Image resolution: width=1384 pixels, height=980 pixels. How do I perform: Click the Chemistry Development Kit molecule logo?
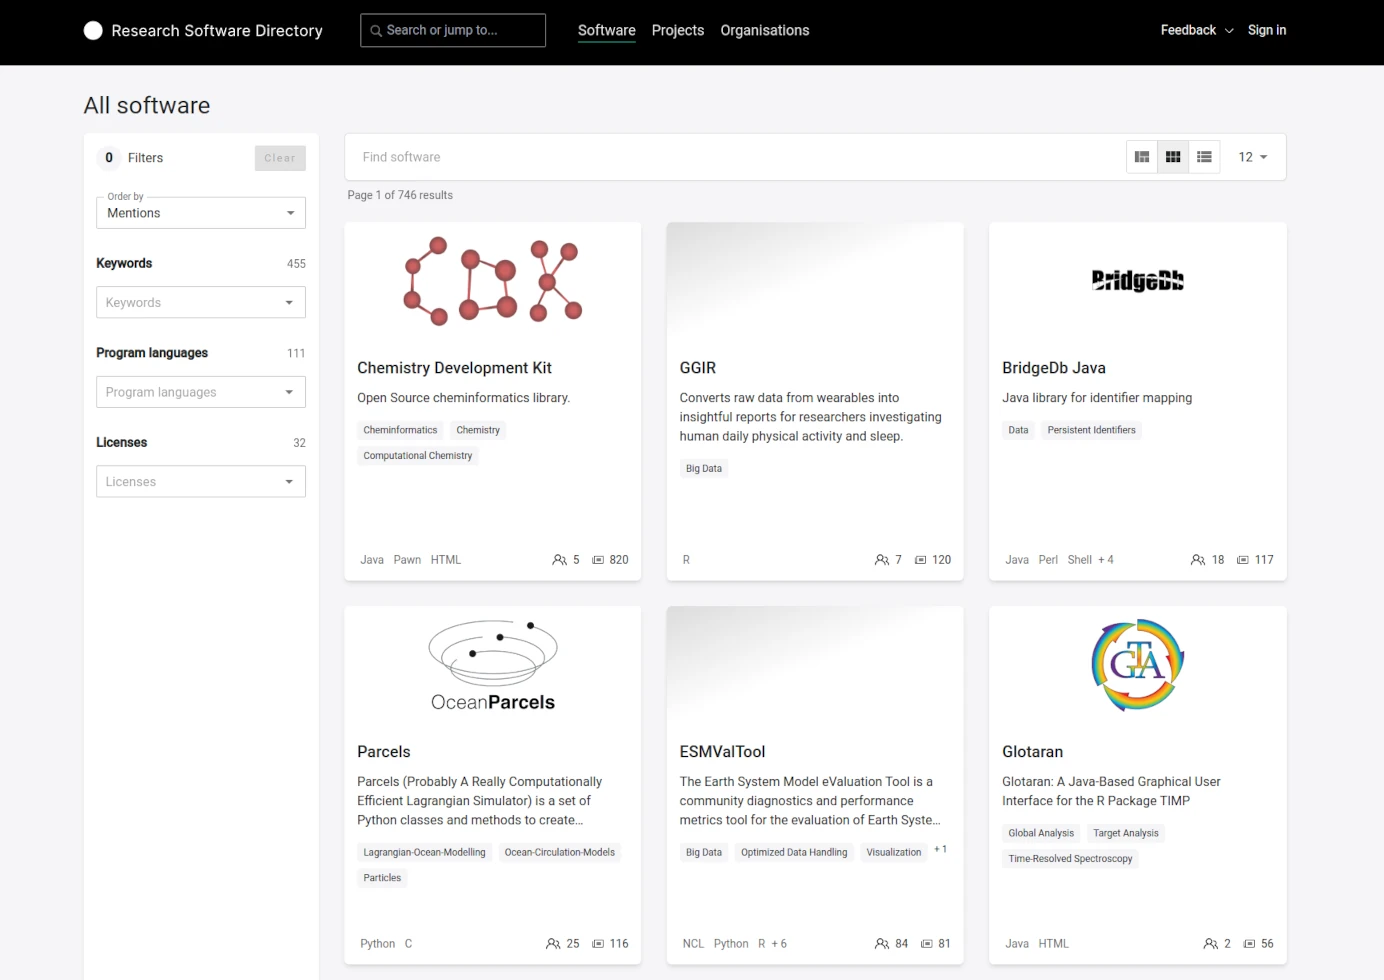pos(492,281)
